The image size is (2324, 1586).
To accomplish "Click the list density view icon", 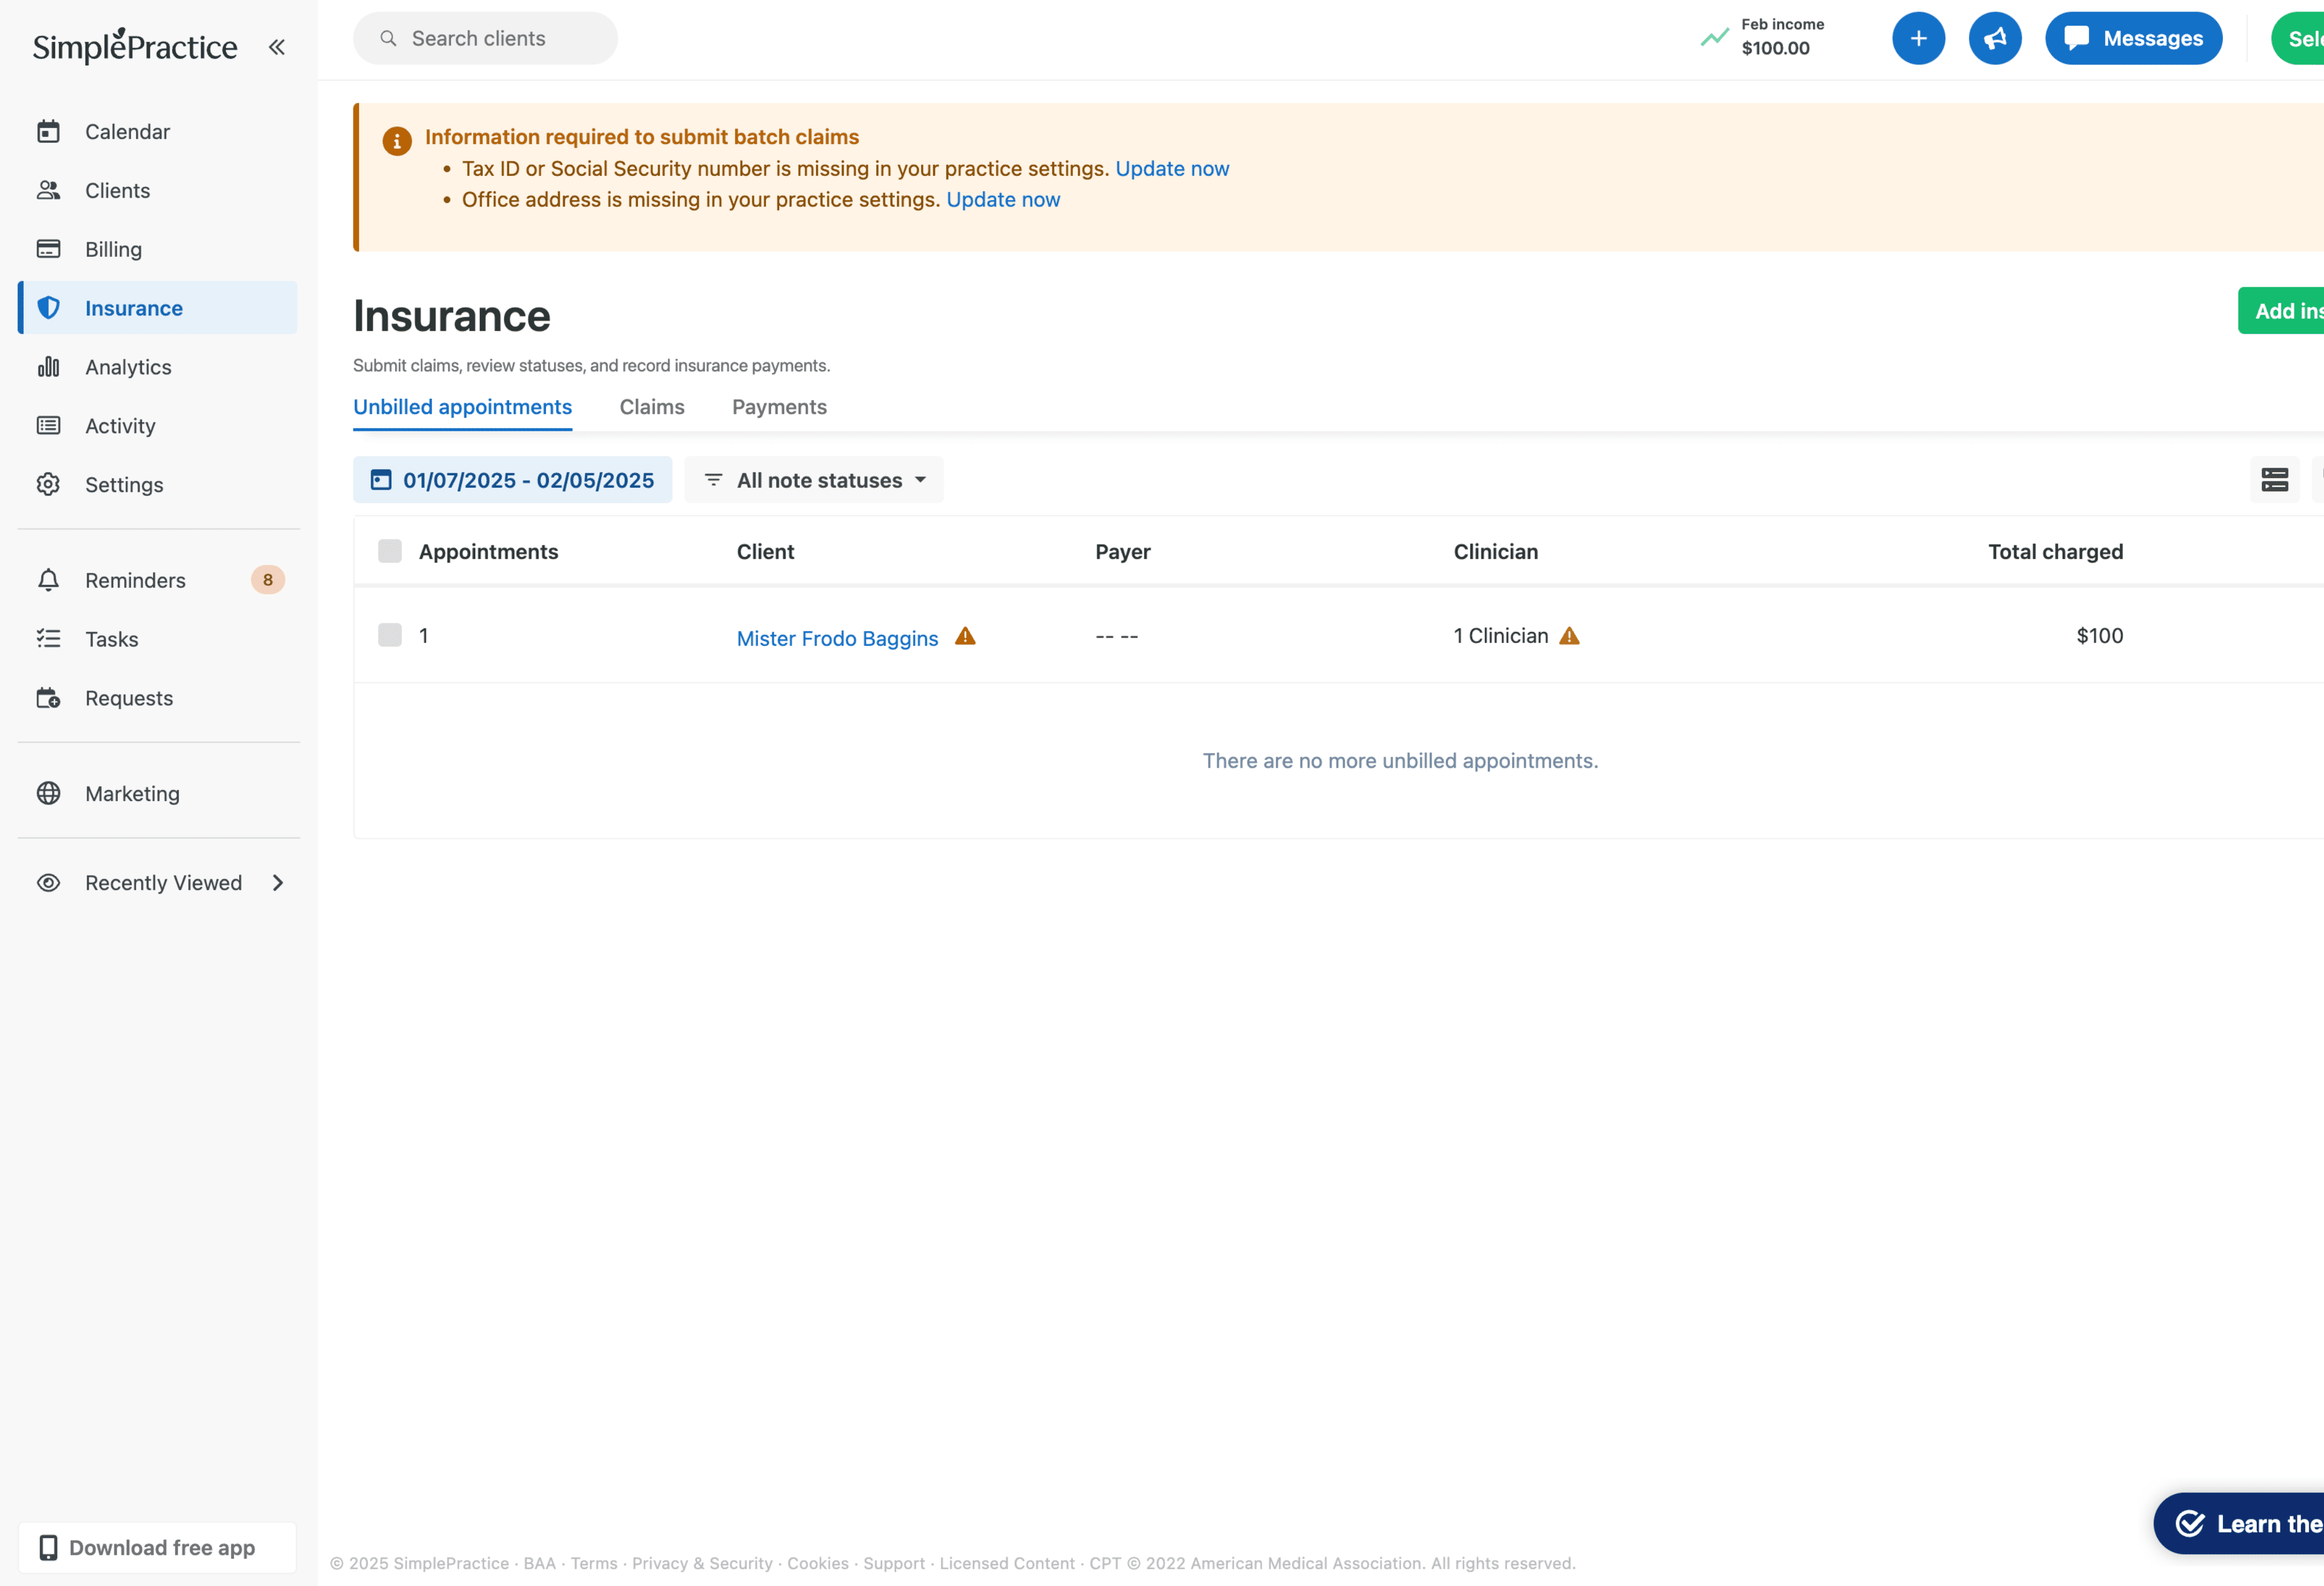I will [2274, 480].
